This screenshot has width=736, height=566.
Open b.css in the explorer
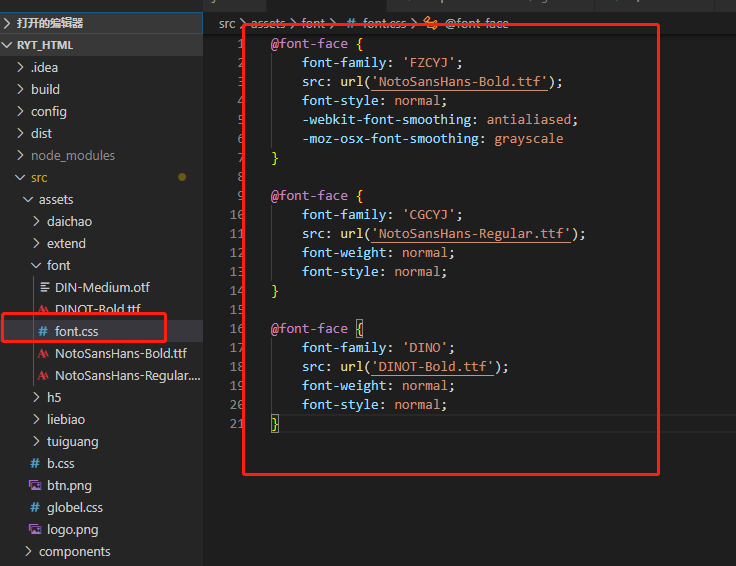point(61,463)
